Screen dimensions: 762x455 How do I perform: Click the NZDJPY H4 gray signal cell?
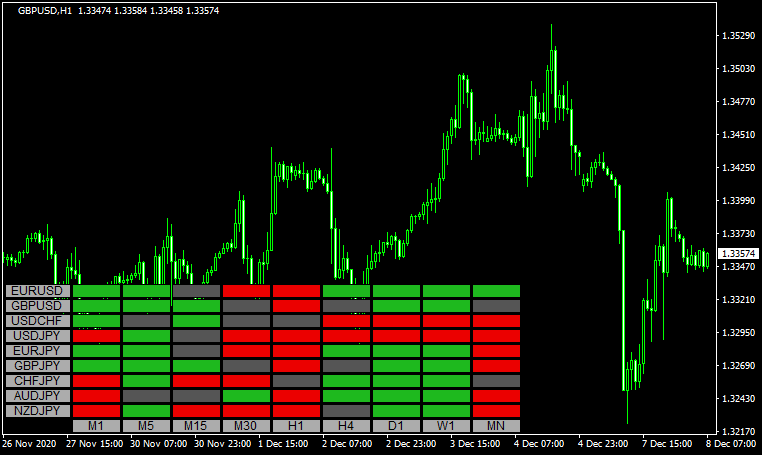pyautogui.click(x=346, y=411)
